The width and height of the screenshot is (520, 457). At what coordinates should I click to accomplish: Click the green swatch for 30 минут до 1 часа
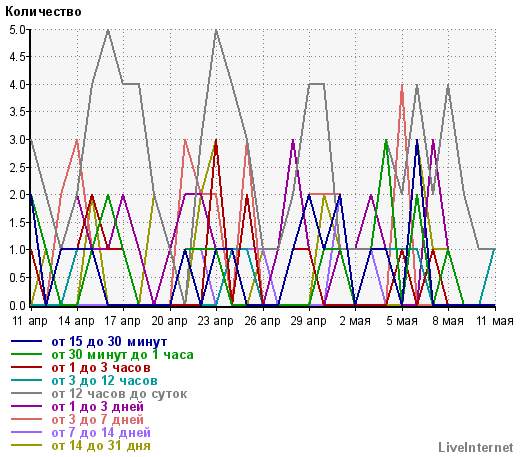click(27, 354)
